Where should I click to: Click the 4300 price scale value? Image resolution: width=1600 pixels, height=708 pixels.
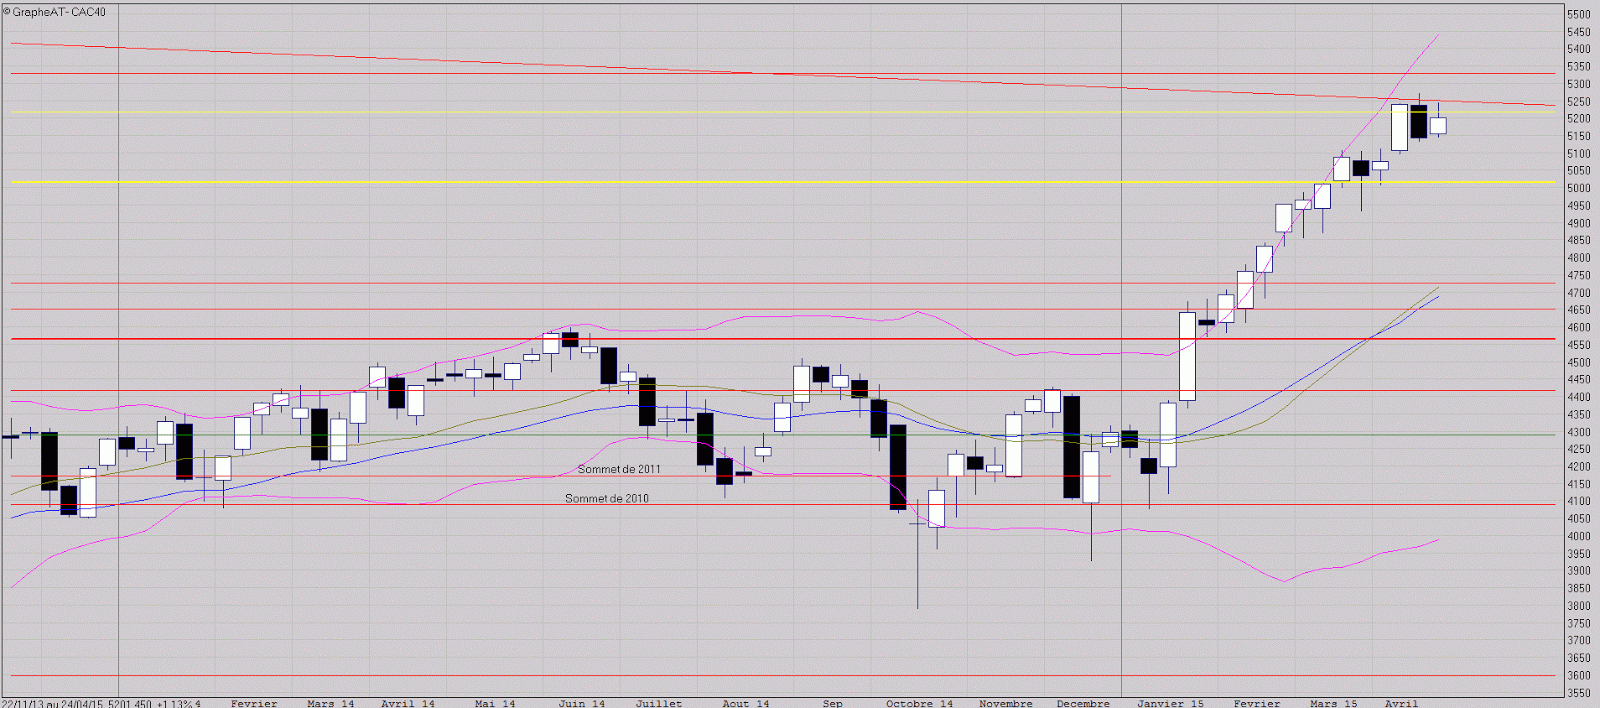(x=1579, y=432)
